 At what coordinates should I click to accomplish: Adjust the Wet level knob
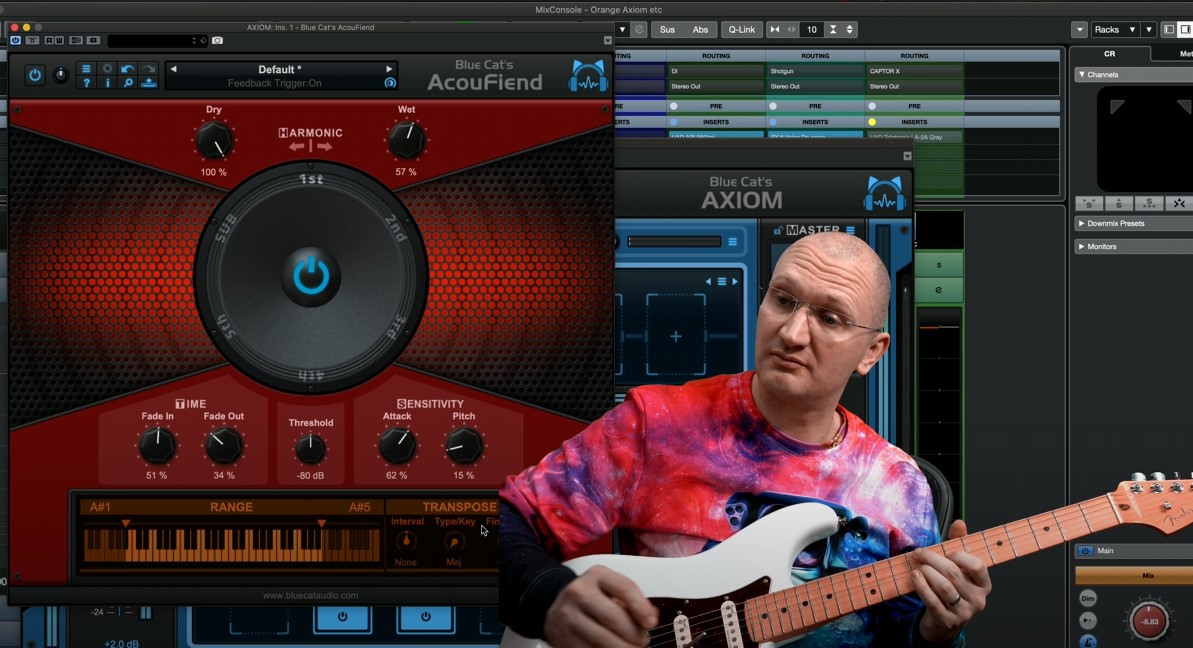tap(406, 140)
